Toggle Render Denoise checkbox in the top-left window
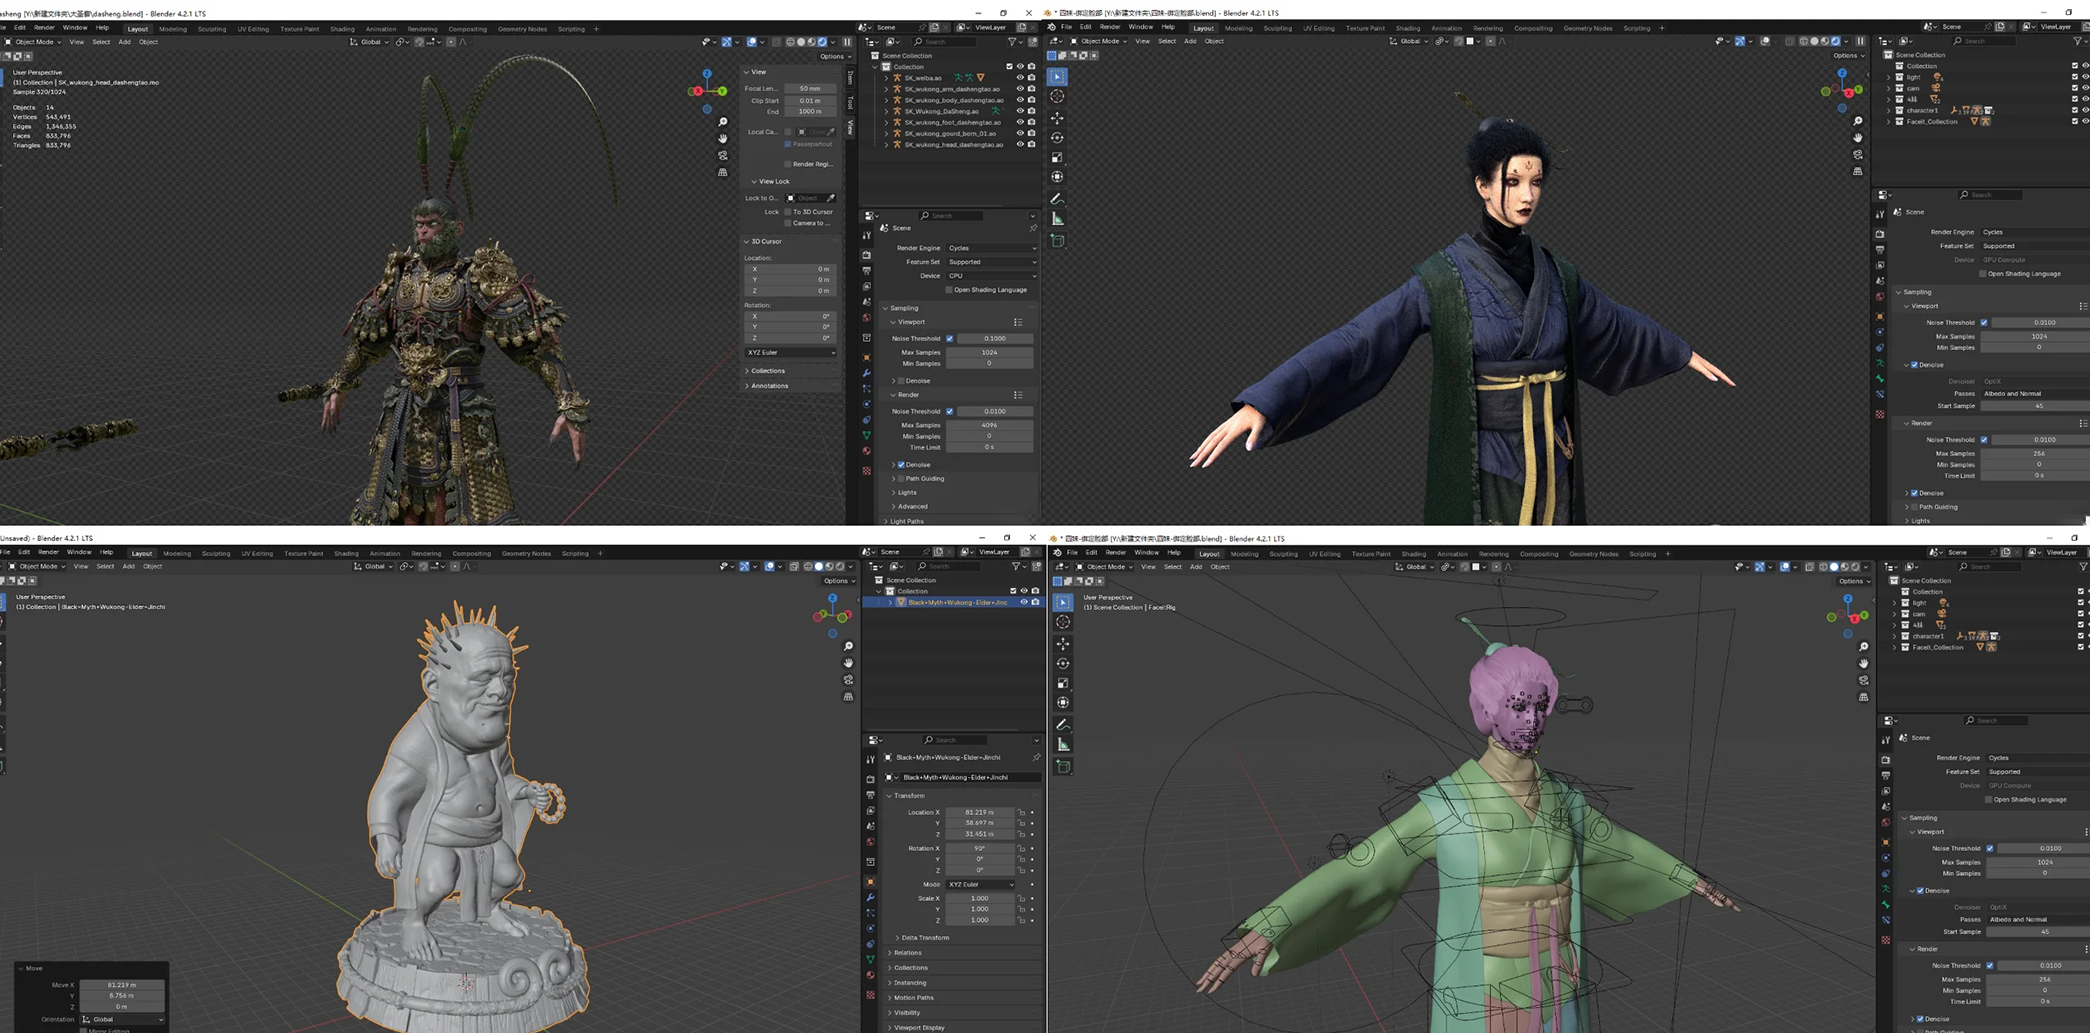 [x=901, y=465]
